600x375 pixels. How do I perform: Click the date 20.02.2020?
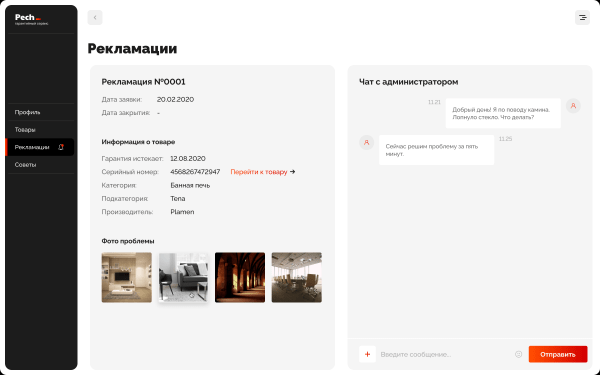[x=175, y=99]
